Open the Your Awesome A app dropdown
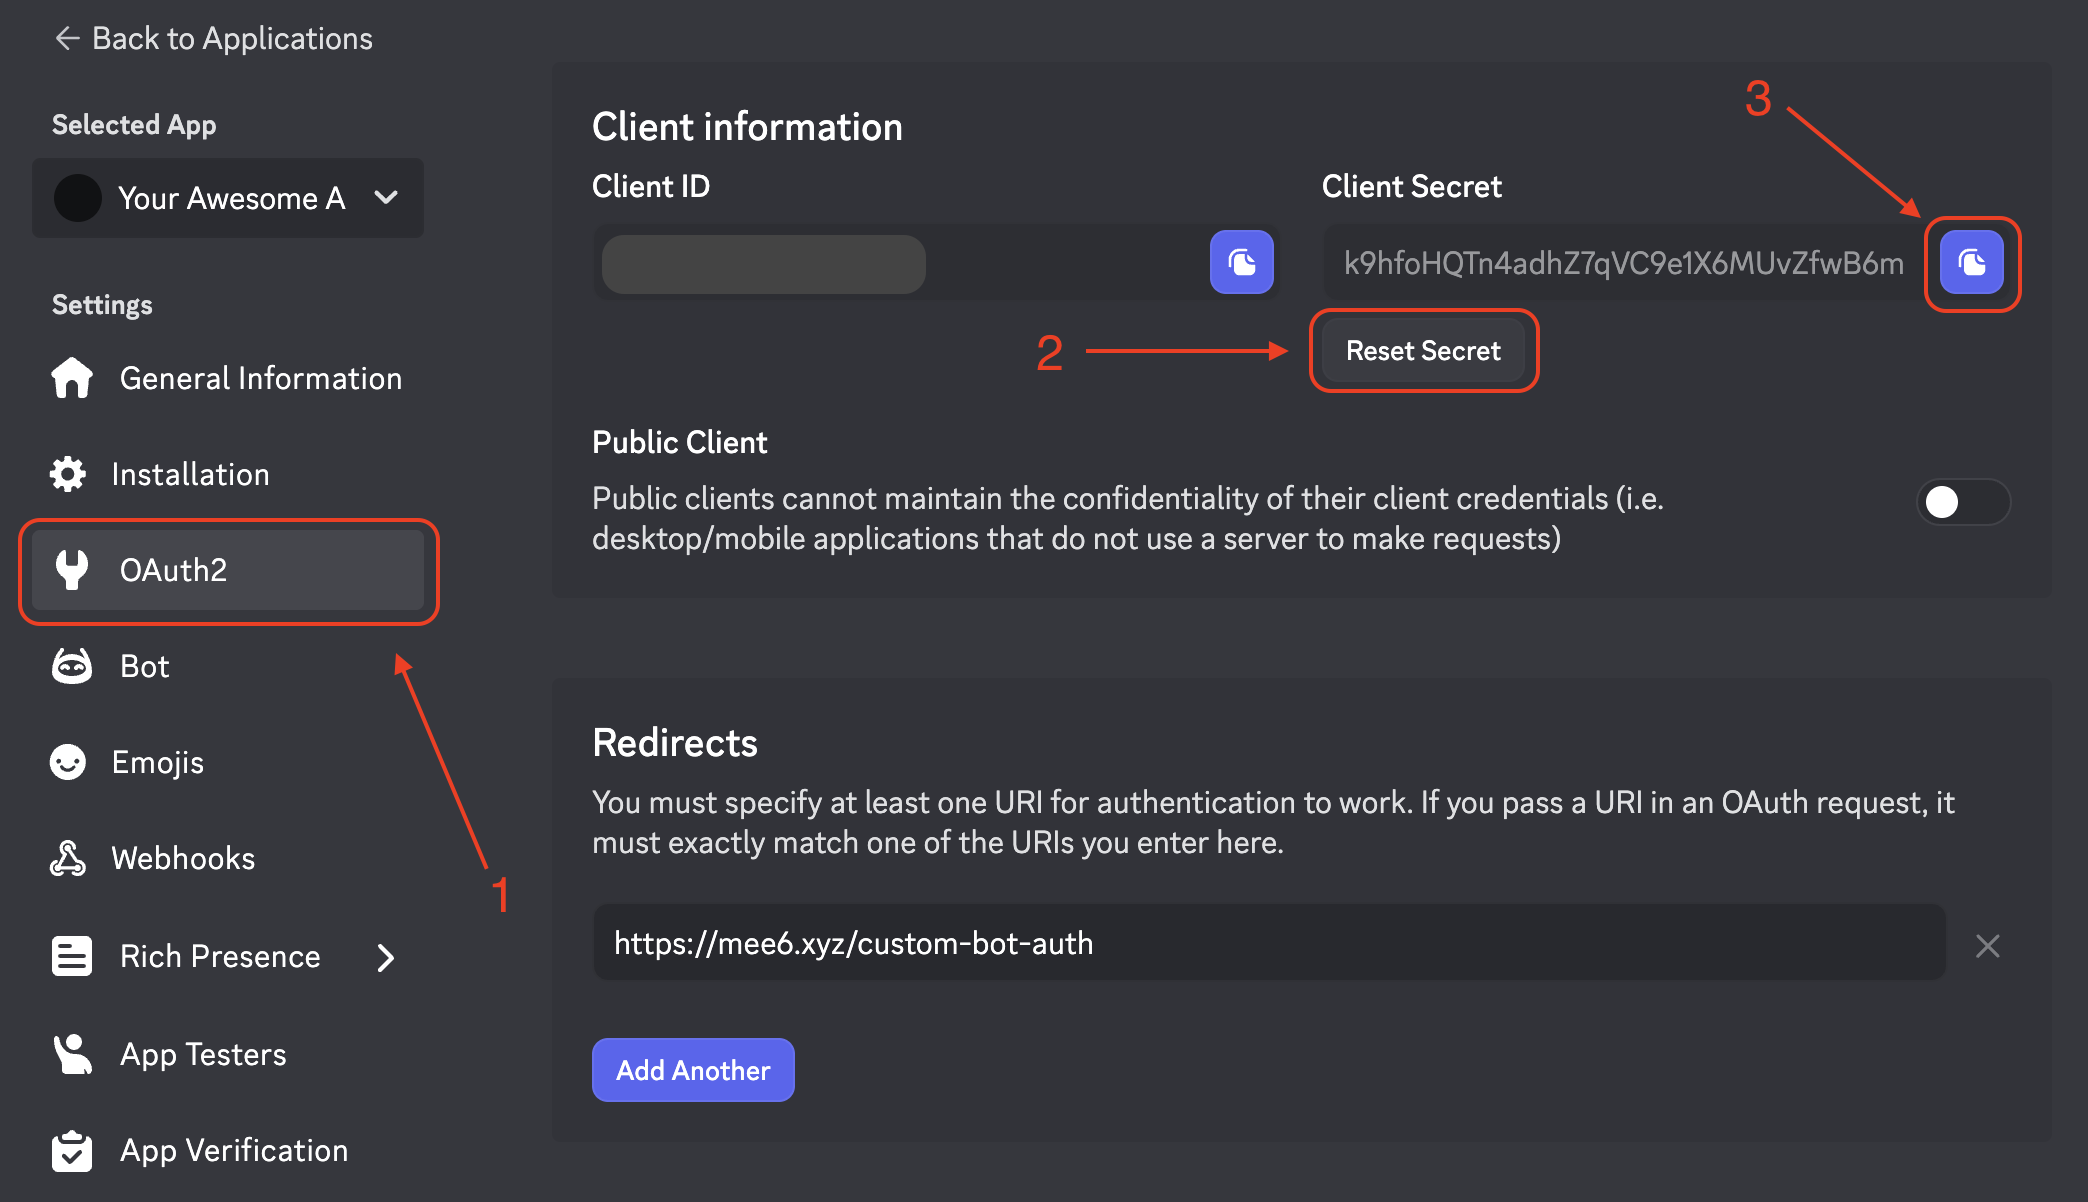Screen dimensions: 2088x1202 tap(228, 198)
